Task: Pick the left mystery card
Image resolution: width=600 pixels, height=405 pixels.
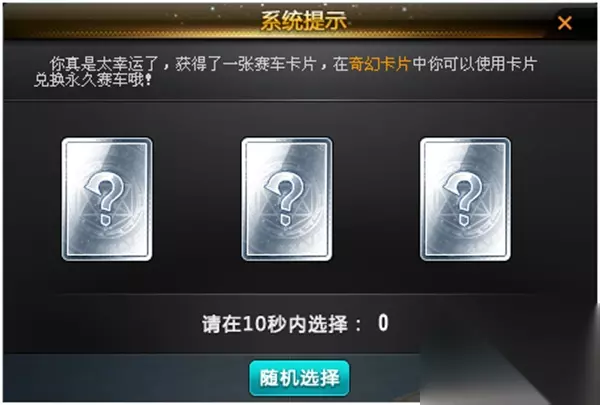Action: point(107,199)
